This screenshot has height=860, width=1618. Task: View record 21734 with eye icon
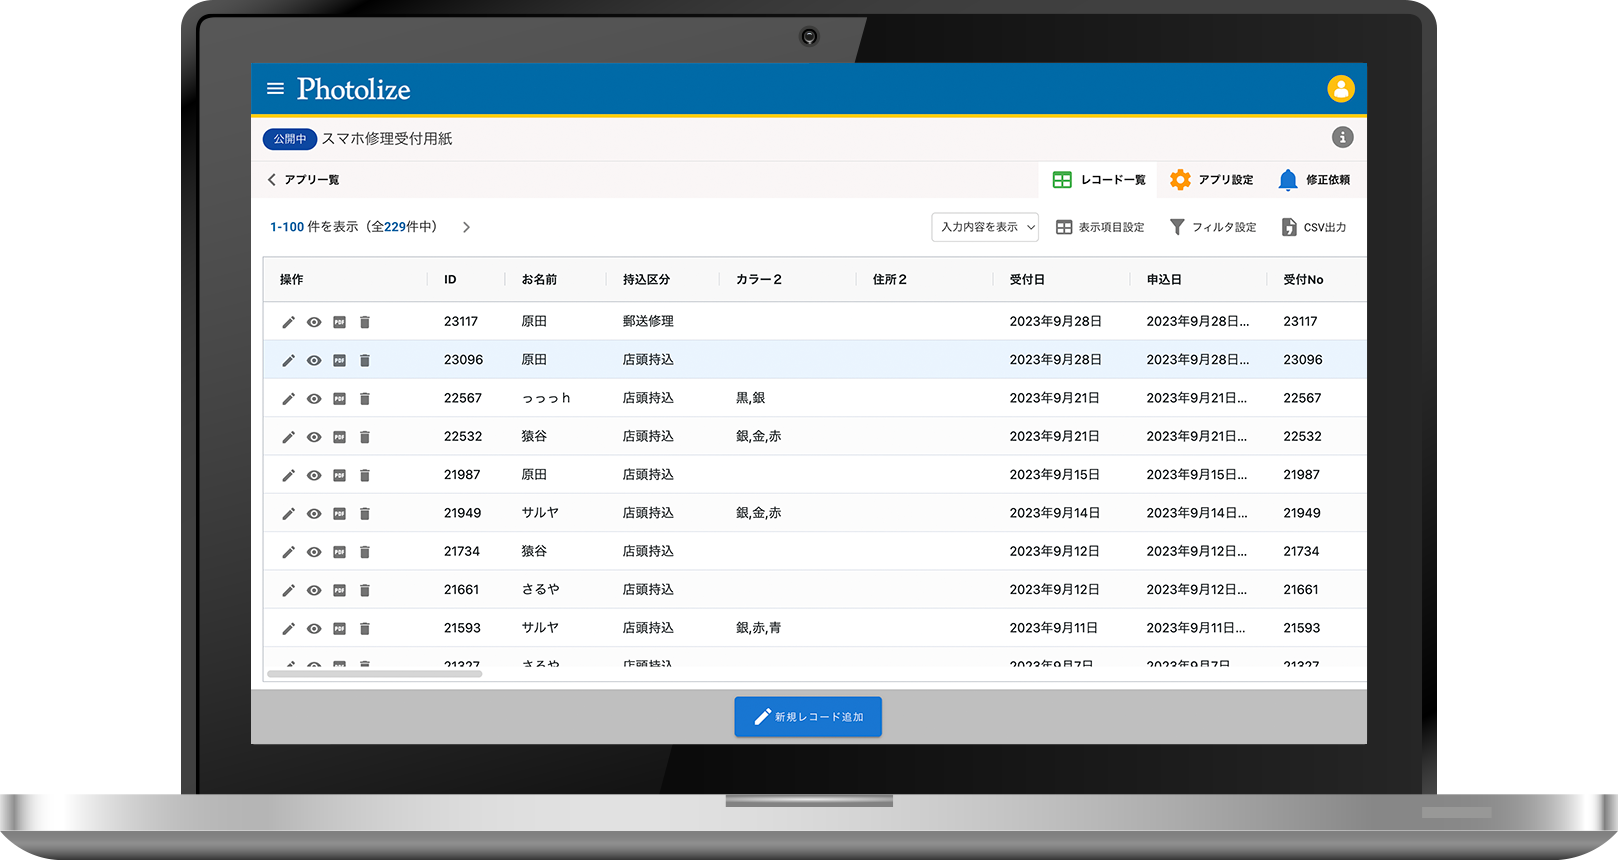[314, 552]
